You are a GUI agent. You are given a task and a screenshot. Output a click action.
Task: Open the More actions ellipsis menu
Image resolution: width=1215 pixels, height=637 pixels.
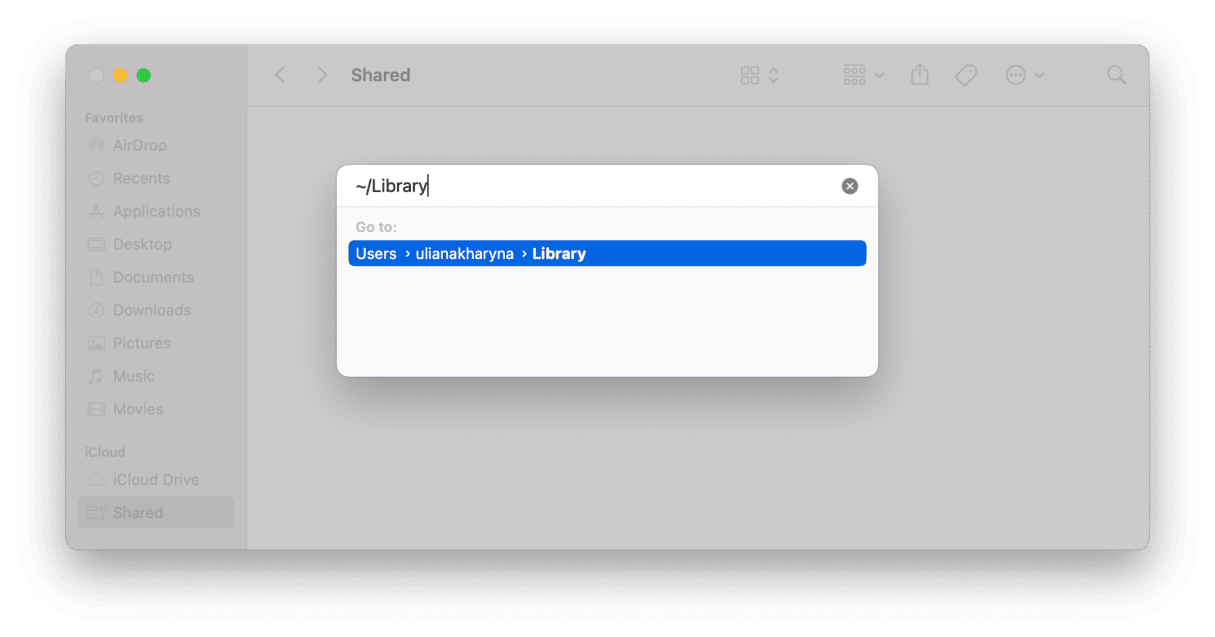tap(1025, 75)
